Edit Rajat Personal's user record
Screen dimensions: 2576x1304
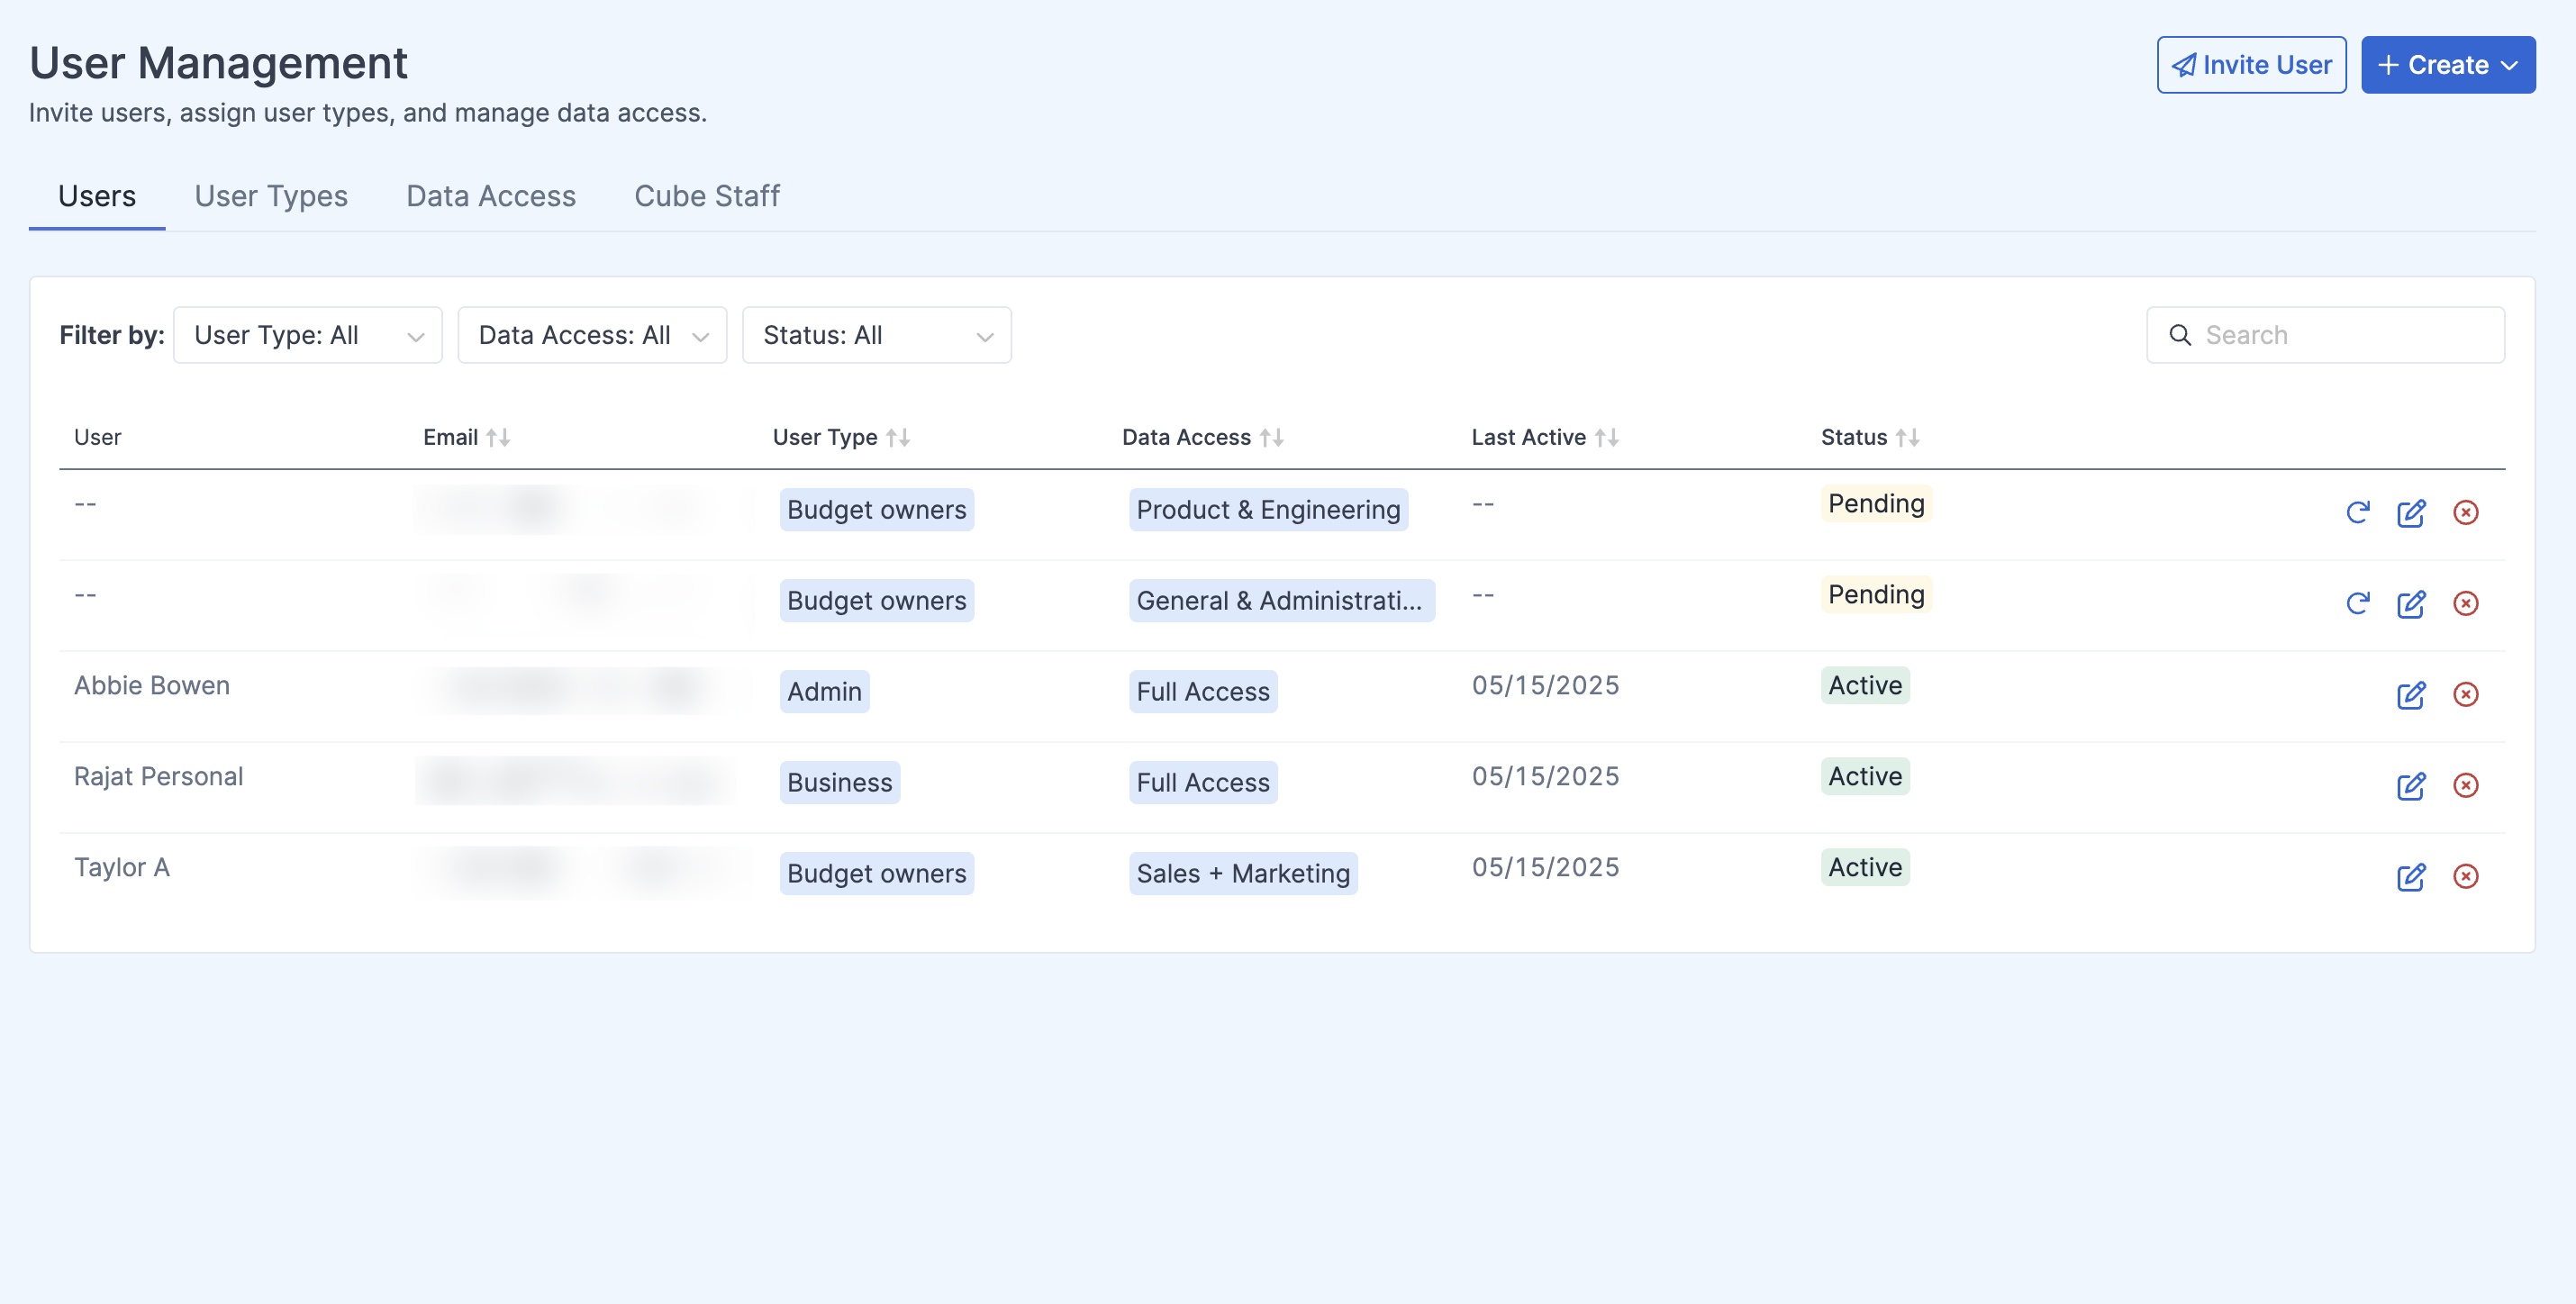click(x=2411, y=786)
